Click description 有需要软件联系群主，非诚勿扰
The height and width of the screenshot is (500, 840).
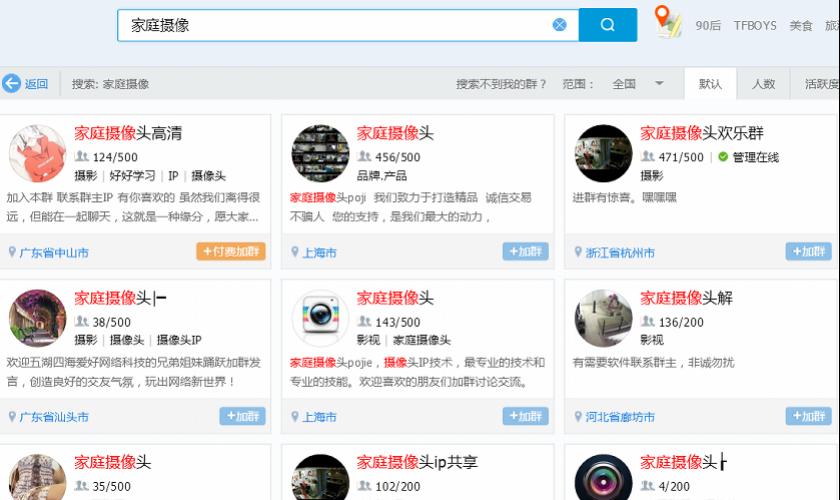point(654,362)
